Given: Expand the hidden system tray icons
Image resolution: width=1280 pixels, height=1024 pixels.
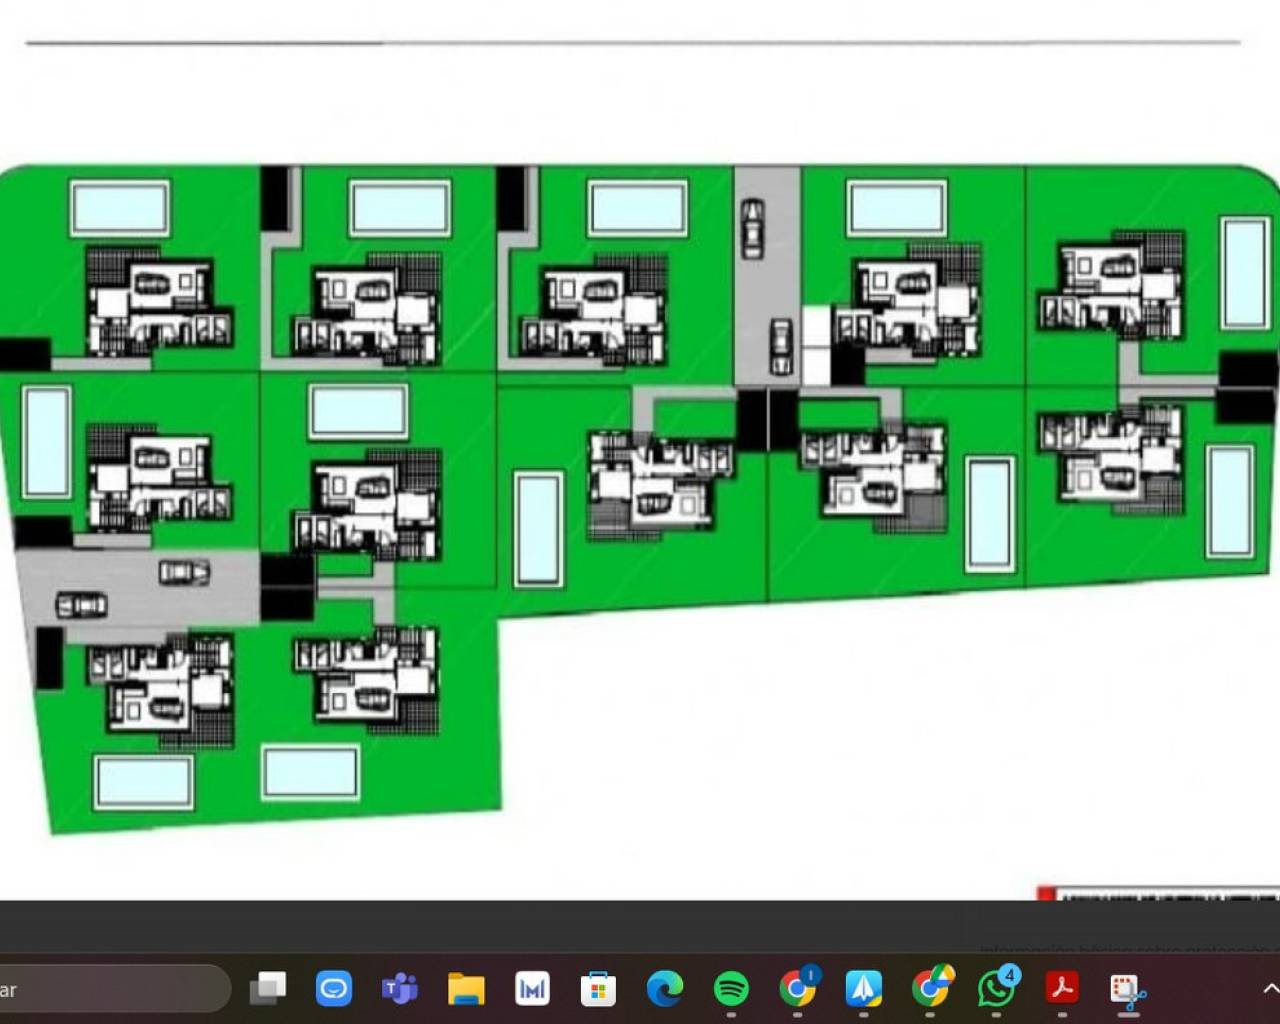Looking at the screenshot, I should tap(1270, 989).
